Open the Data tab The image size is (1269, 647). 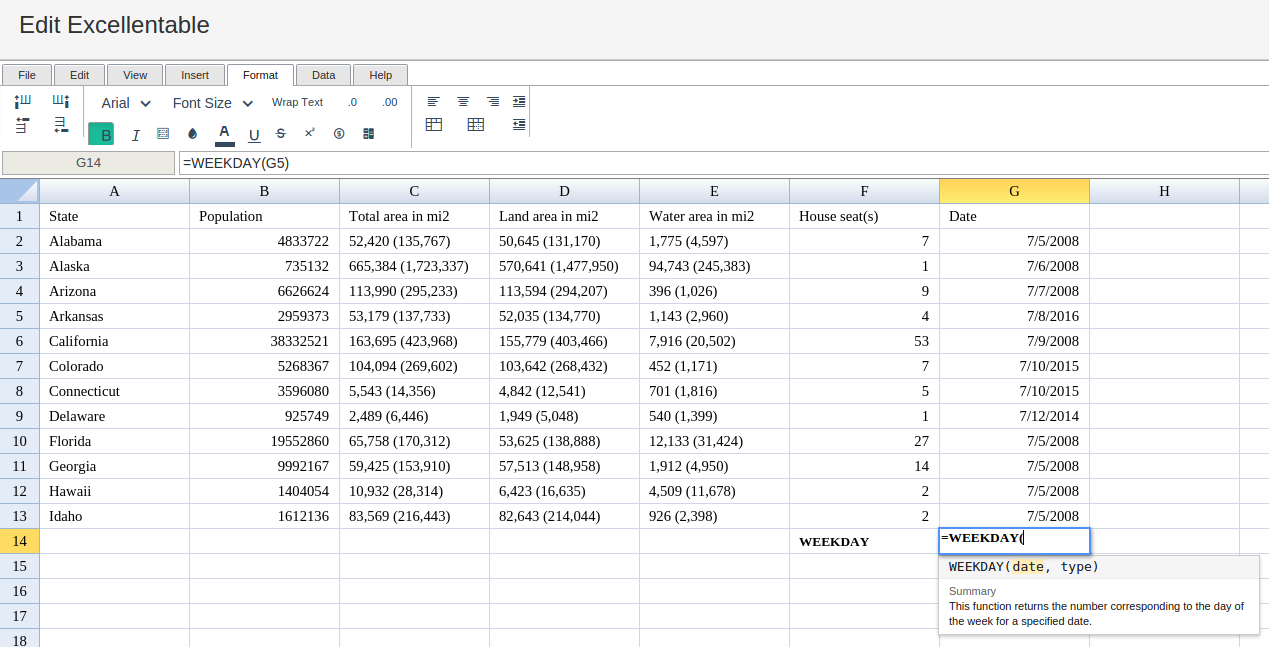tap(323, 75)
